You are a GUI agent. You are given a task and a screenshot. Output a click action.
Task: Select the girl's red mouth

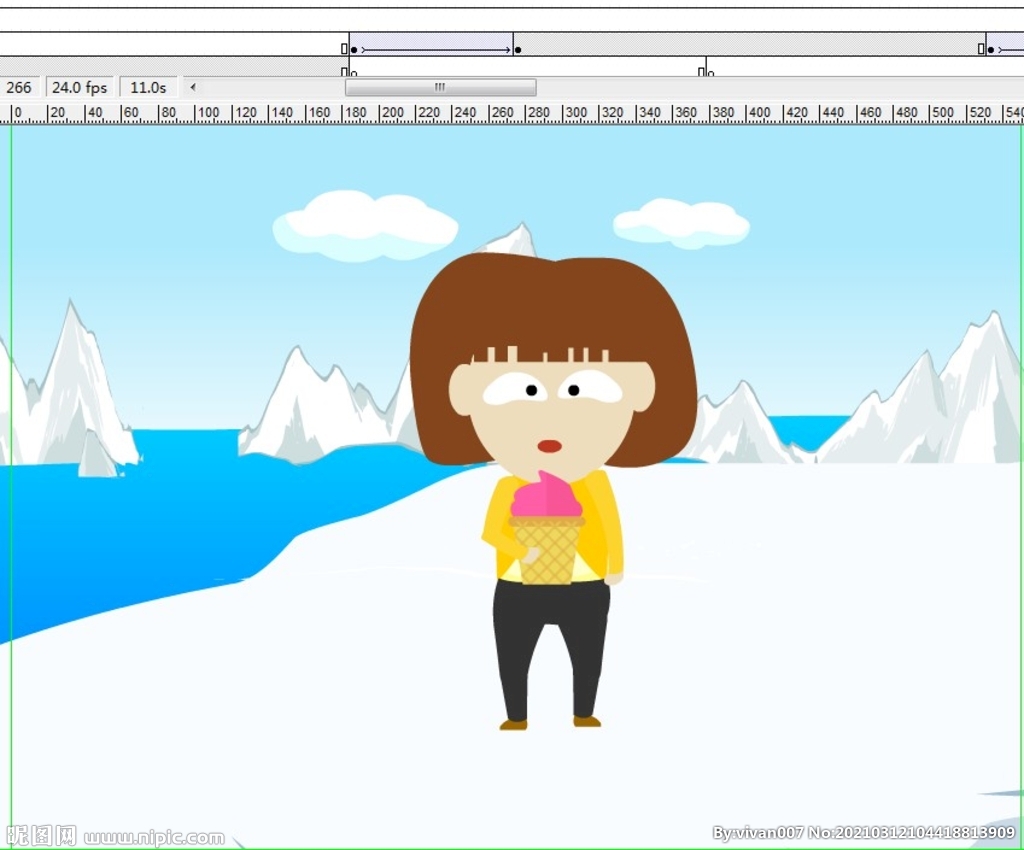(549, 446)
